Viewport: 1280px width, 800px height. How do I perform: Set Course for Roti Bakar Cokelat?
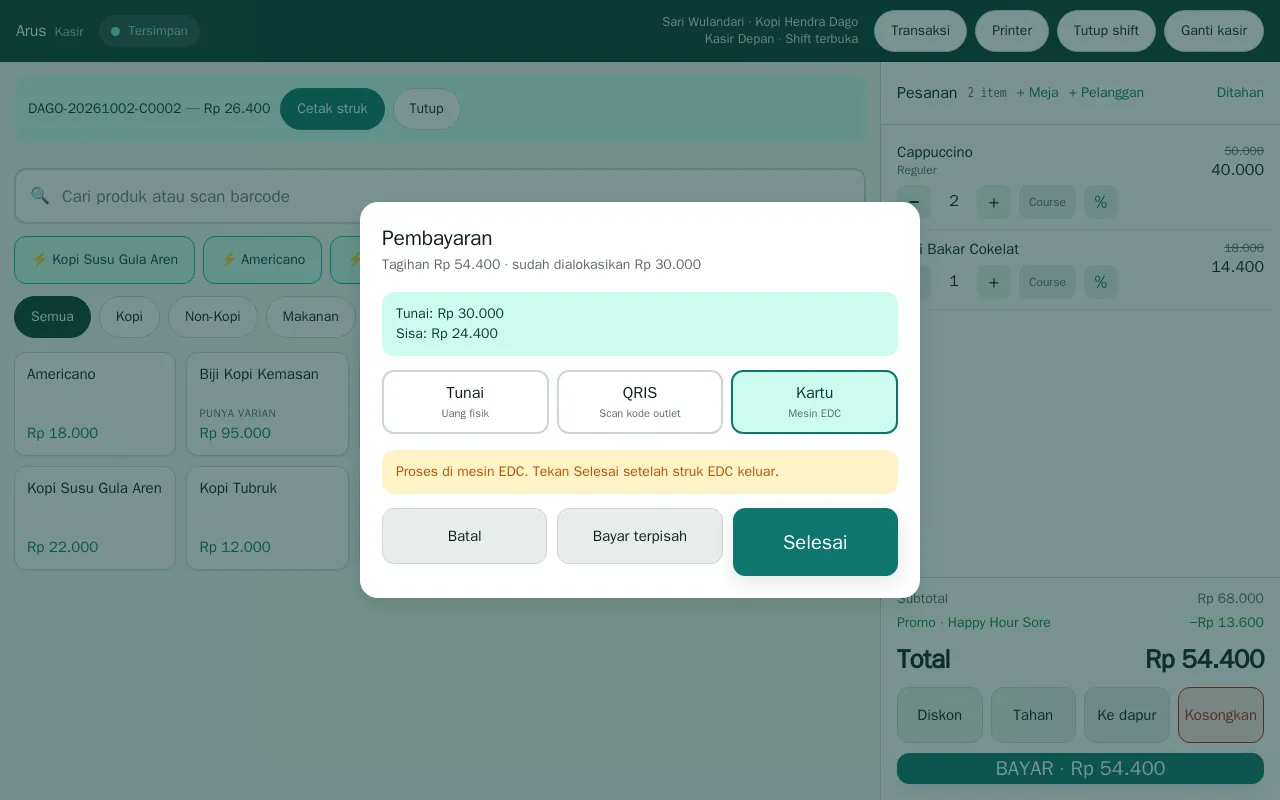(x=1047, y=282)
